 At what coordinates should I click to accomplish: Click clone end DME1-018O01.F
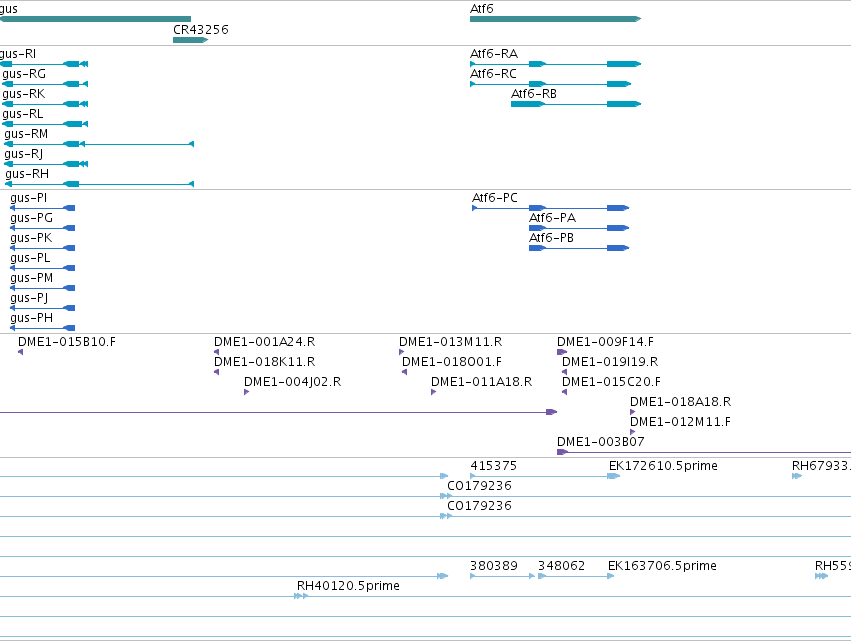[405, 372]
